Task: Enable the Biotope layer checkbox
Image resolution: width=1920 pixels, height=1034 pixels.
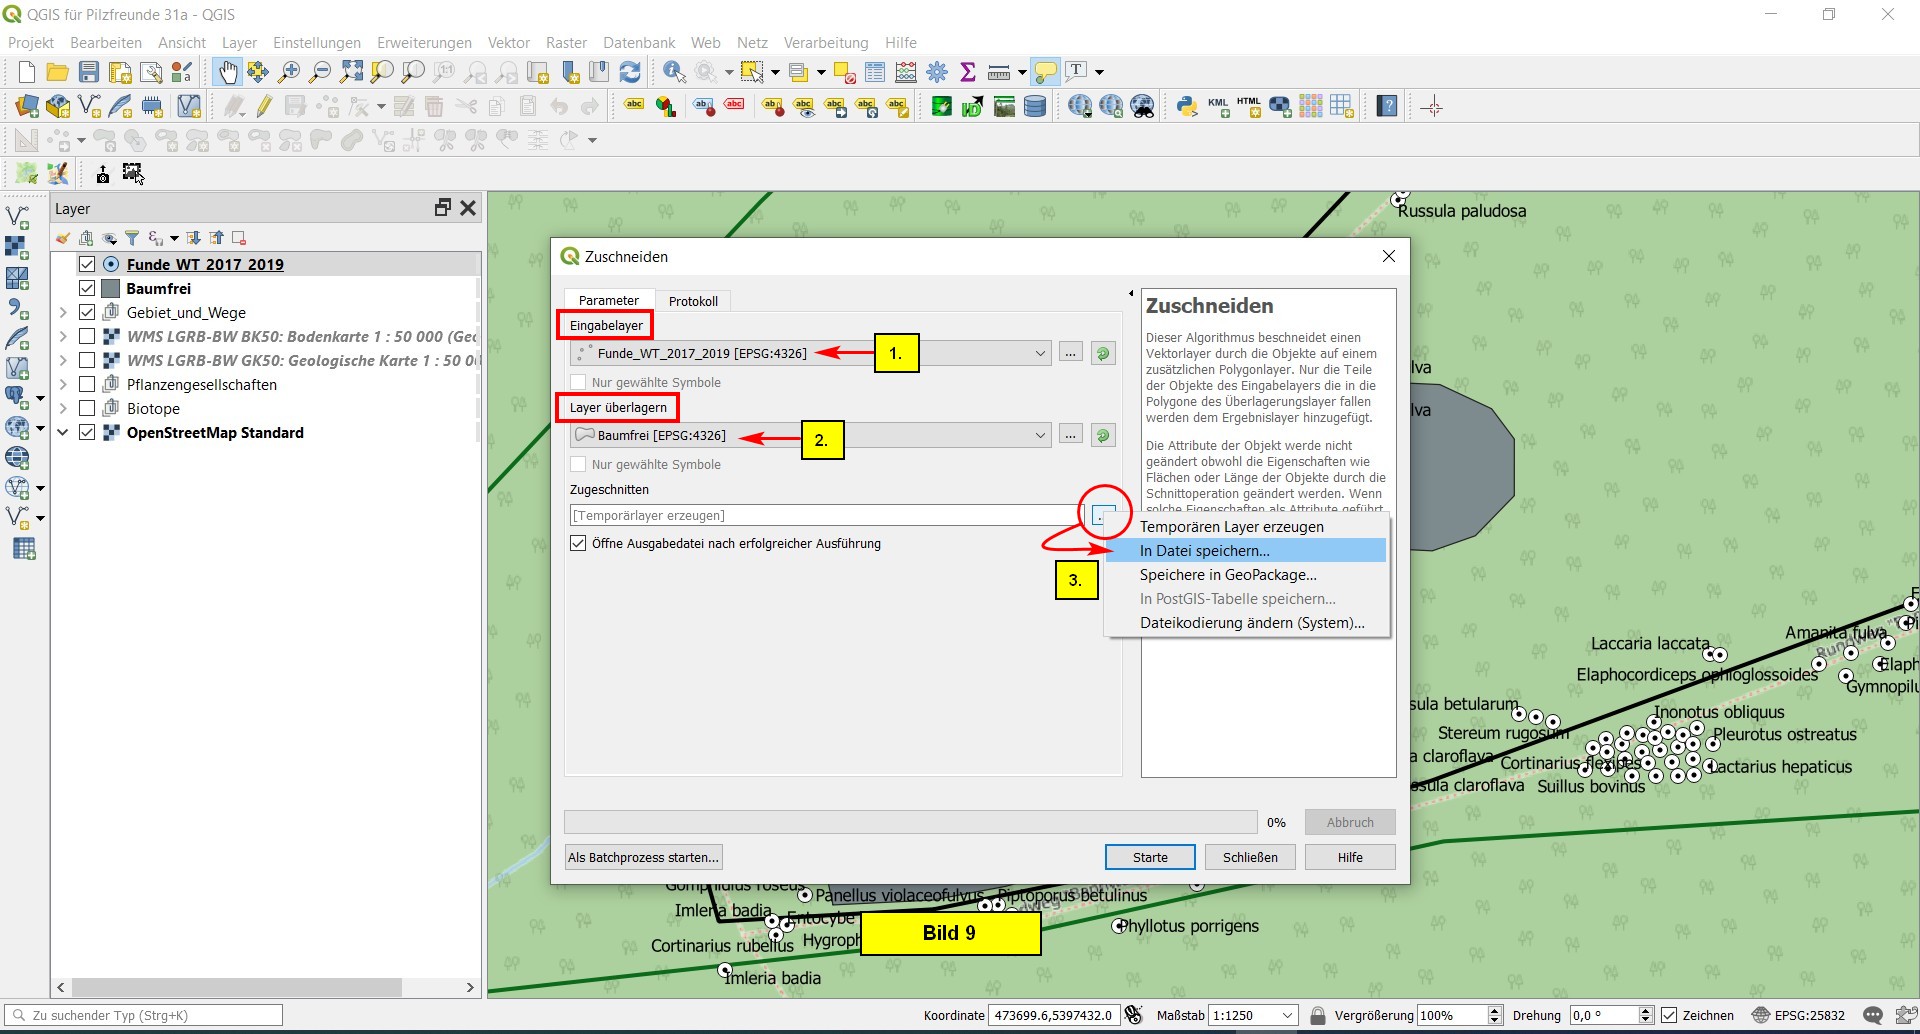Action: (87, 409)
